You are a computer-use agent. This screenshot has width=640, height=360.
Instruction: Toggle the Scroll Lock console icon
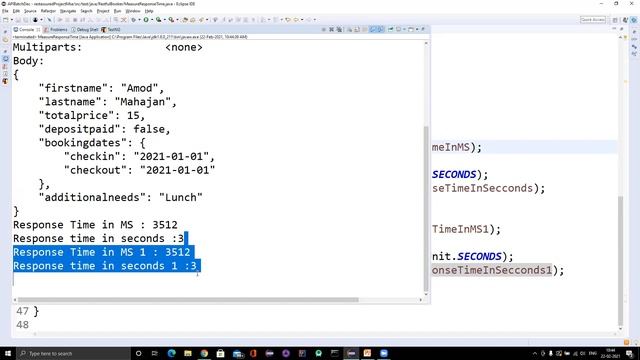point(357,29)
